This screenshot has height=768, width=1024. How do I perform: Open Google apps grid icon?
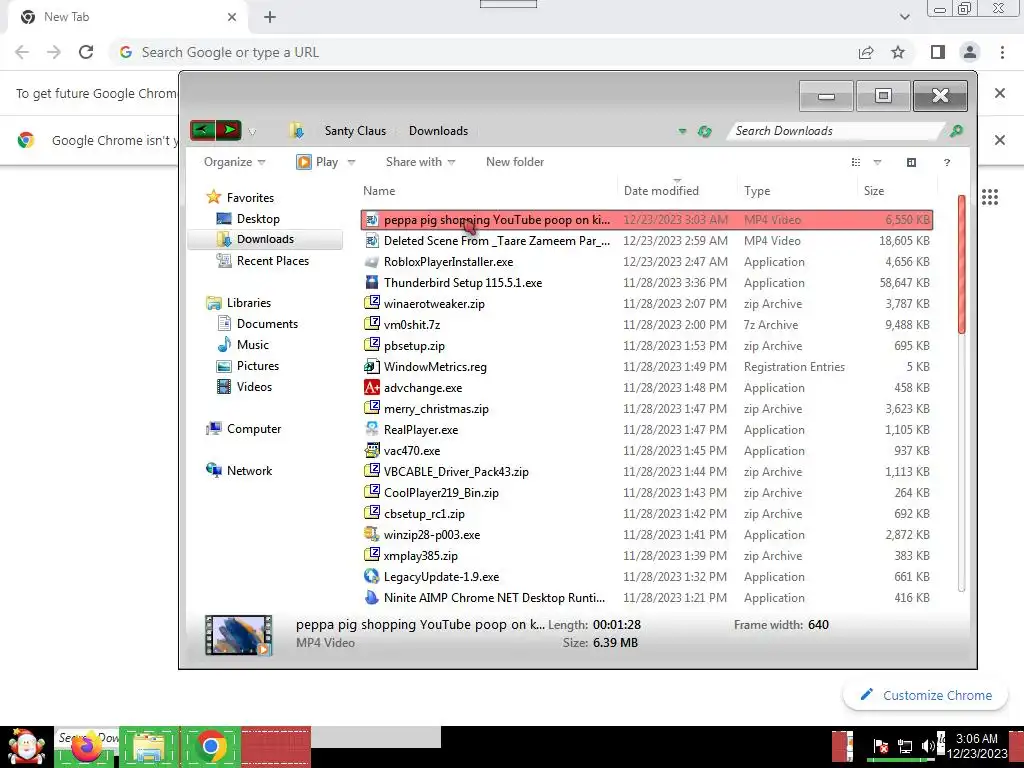(990, 197)
